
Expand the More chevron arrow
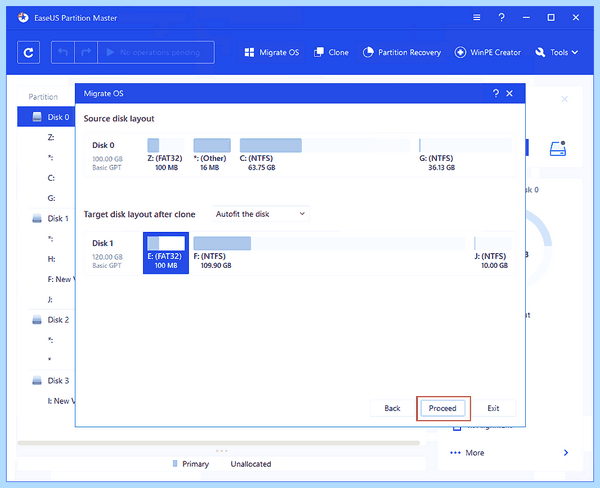coord(566,453)
